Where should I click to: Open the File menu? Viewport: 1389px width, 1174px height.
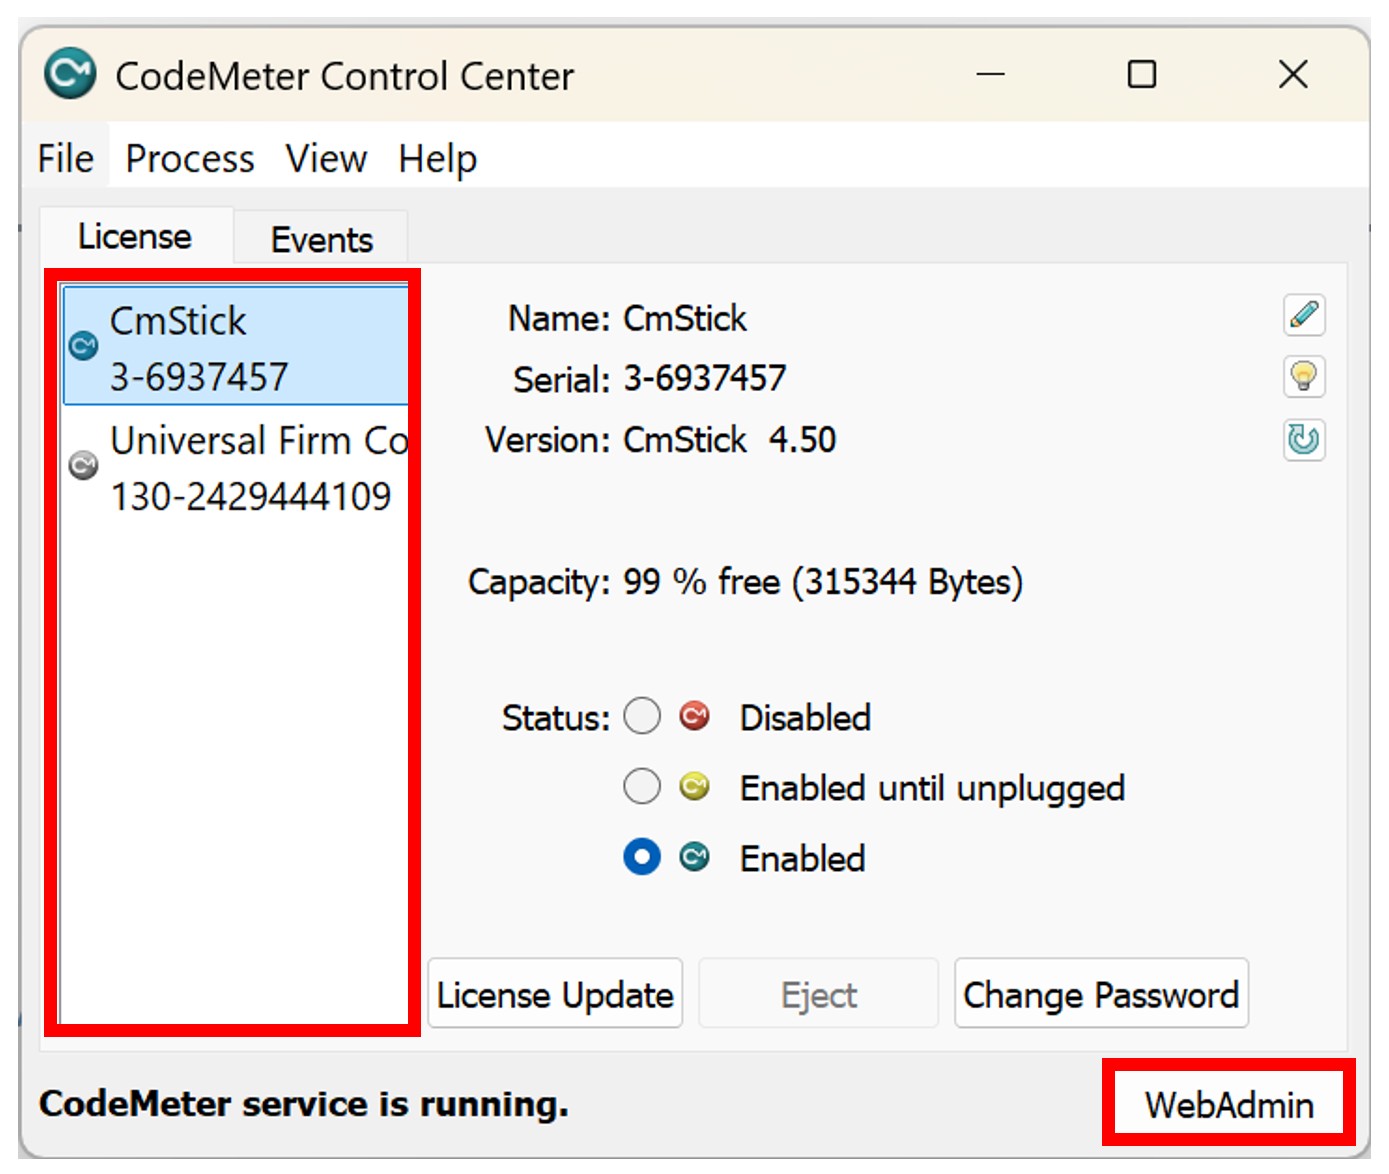(x=66, y=158)
